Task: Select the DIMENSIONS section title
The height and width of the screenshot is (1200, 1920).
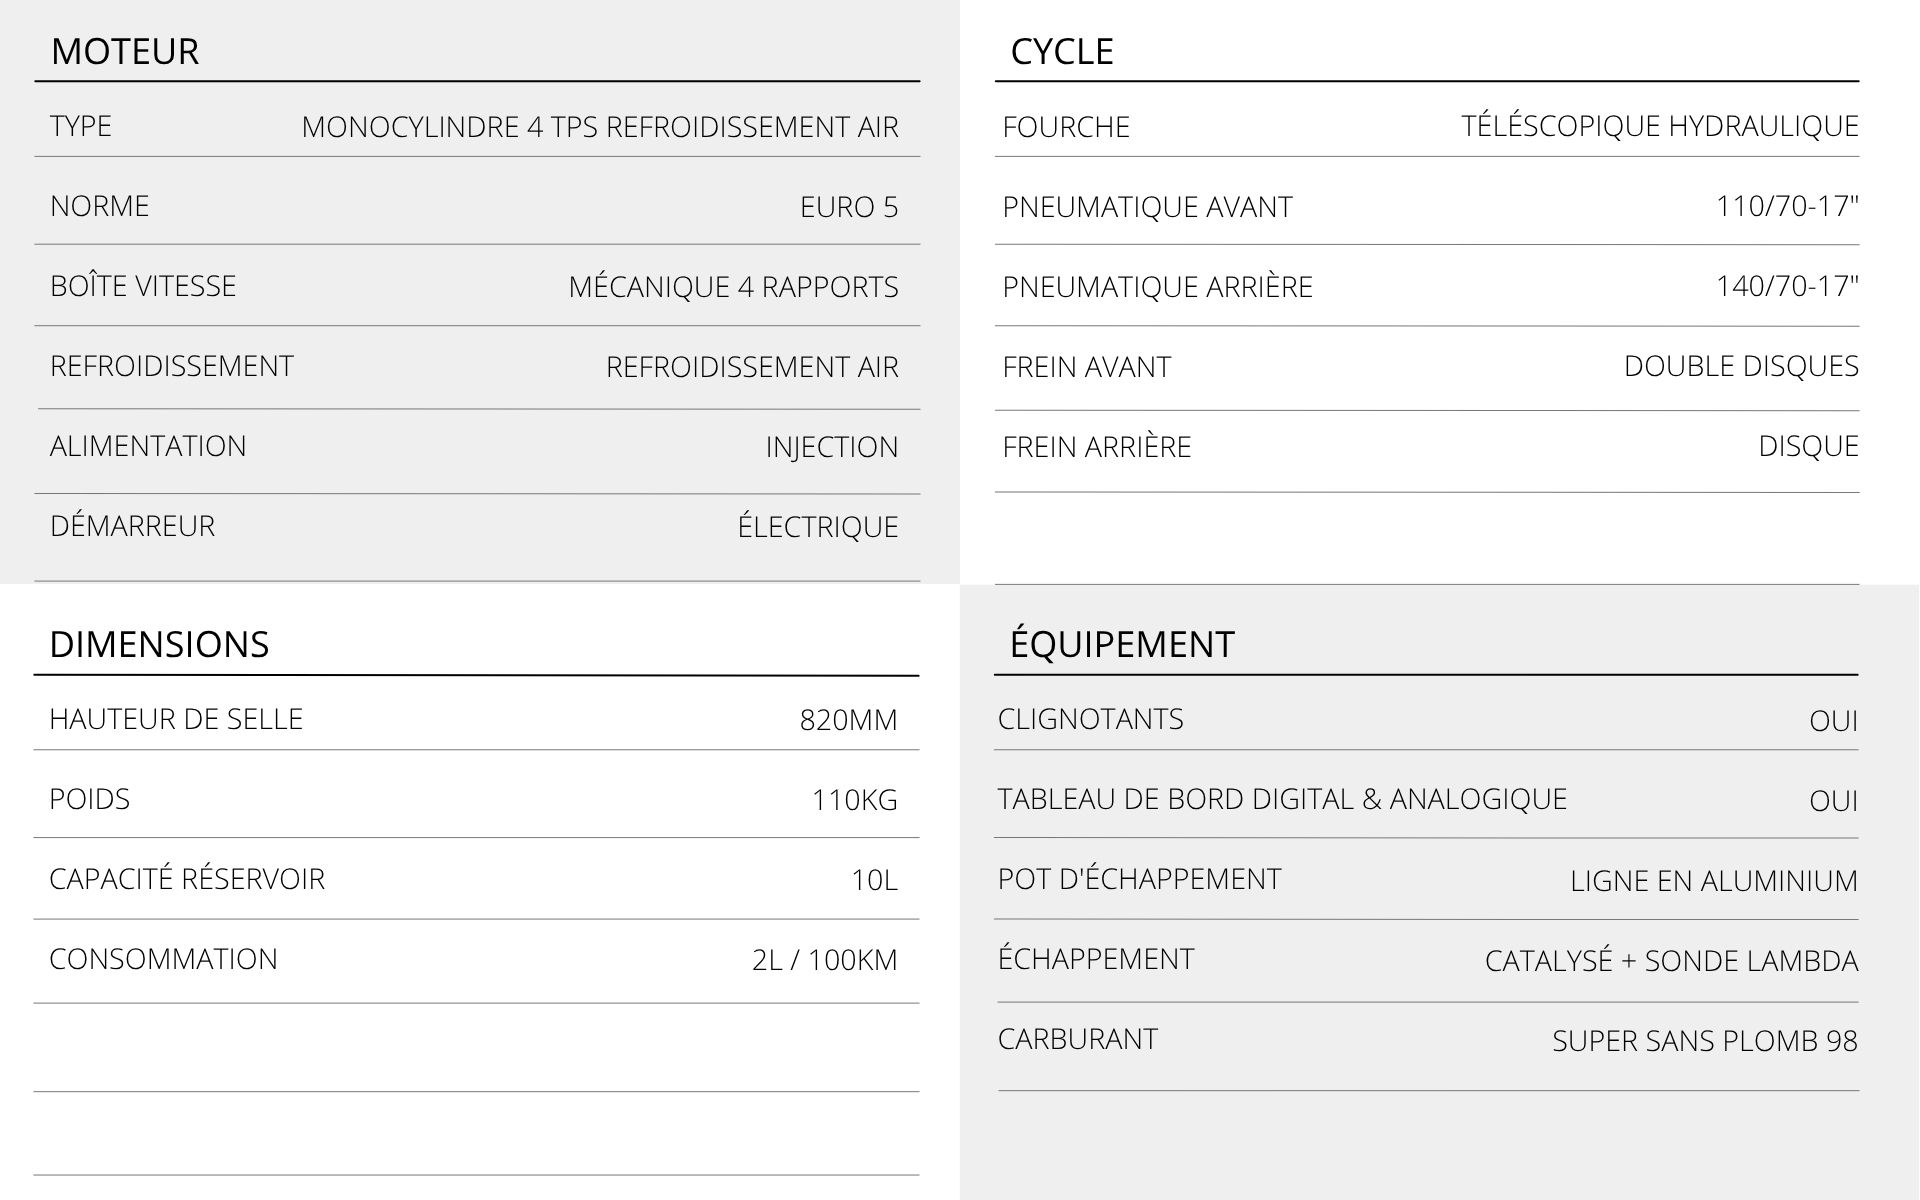Action: (x=159, y=644)
